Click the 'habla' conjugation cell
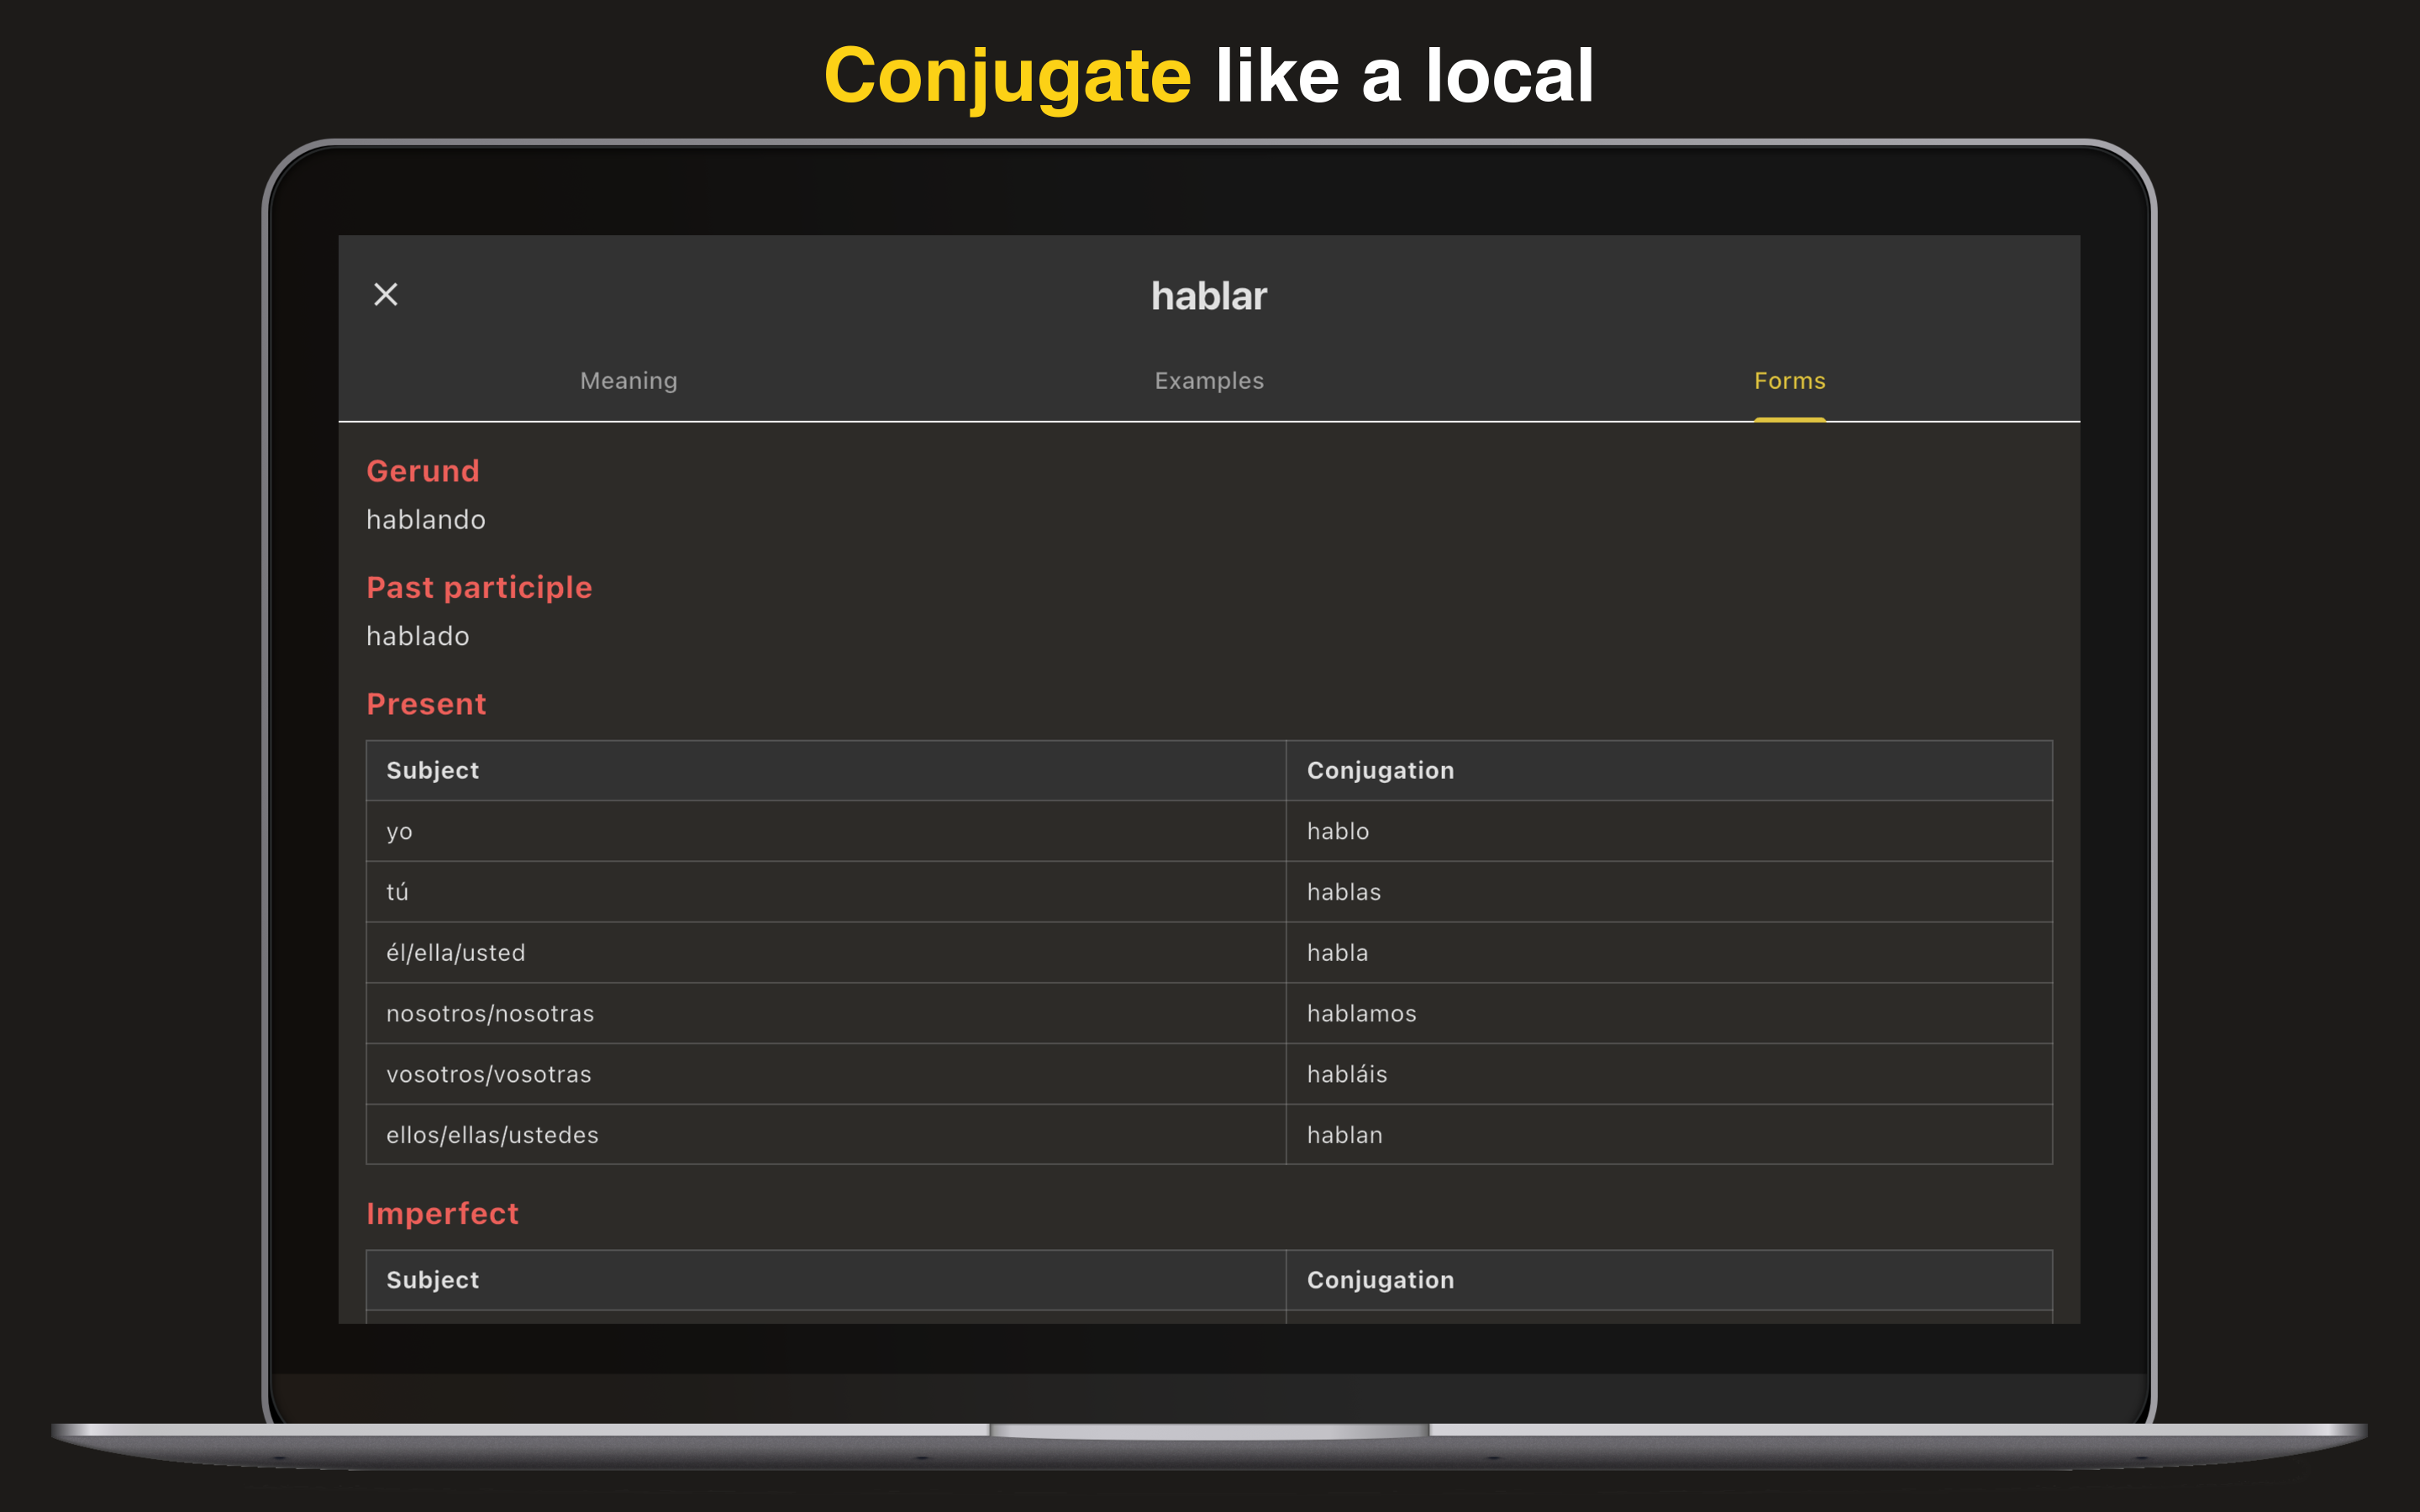This screenshot has width=2420, height=1512. pos(1669,953)
